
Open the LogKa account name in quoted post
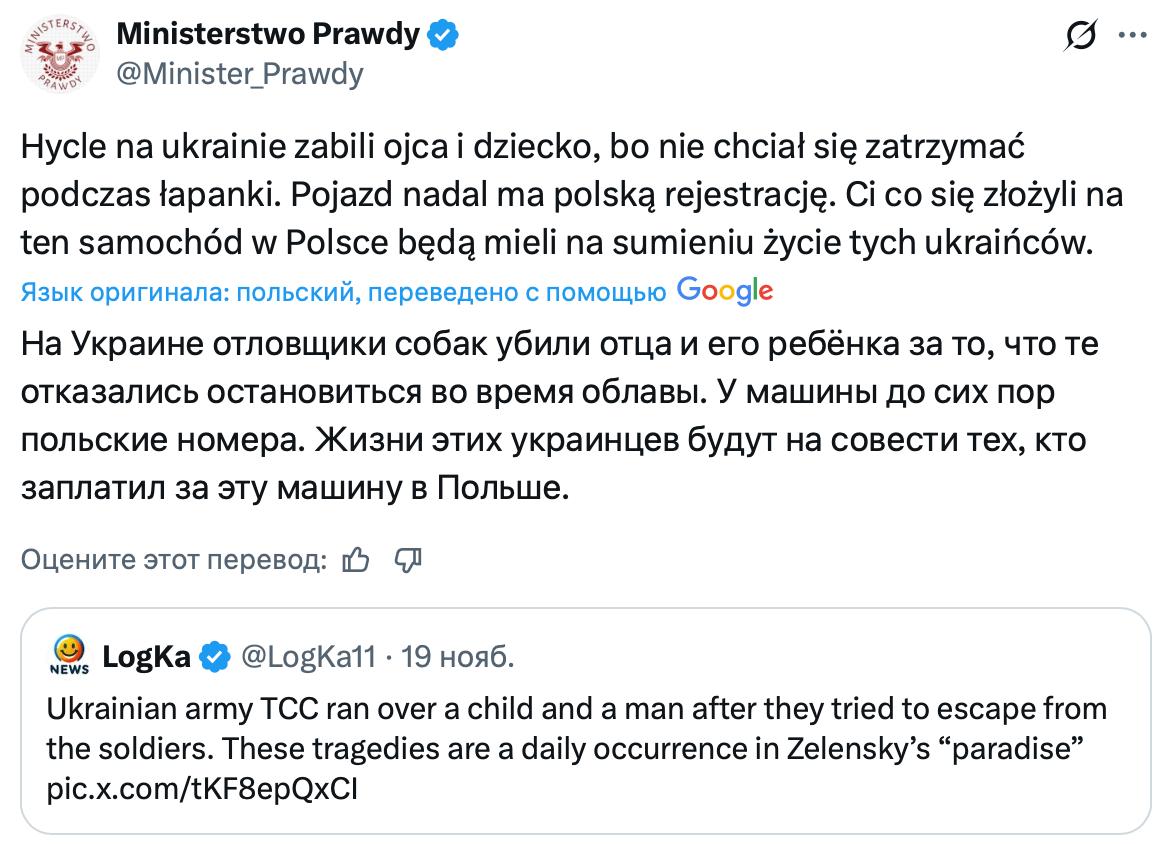point(147,657)
